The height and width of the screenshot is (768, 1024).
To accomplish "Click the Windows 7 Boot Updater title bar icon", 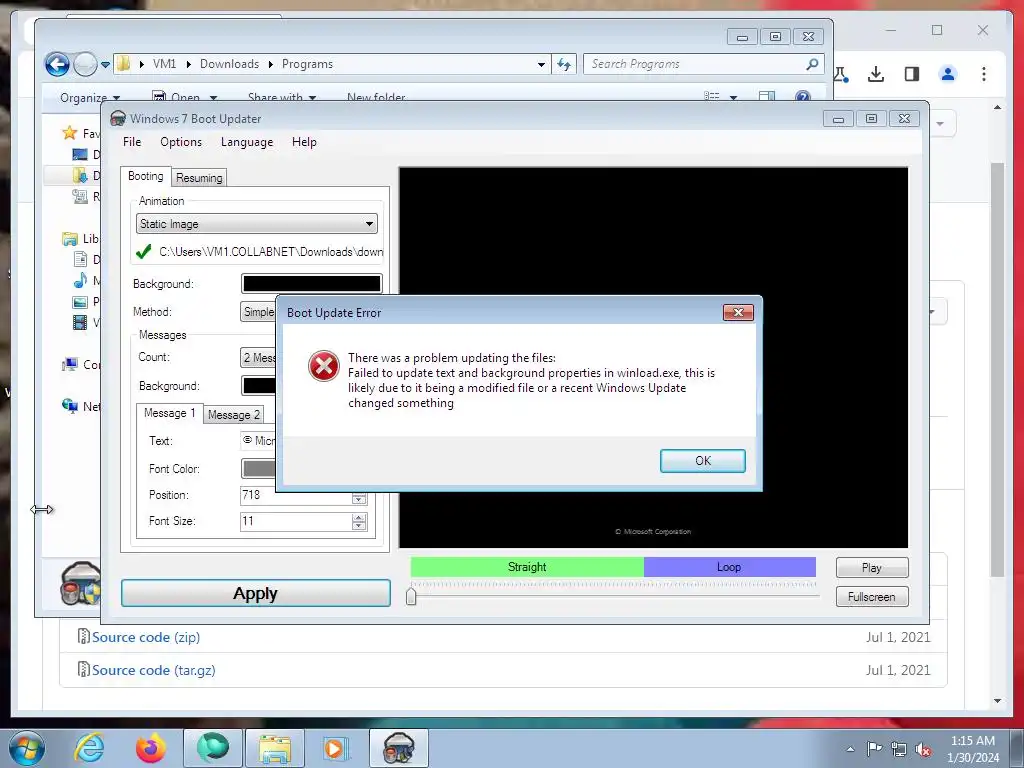I will pos(118,118).
